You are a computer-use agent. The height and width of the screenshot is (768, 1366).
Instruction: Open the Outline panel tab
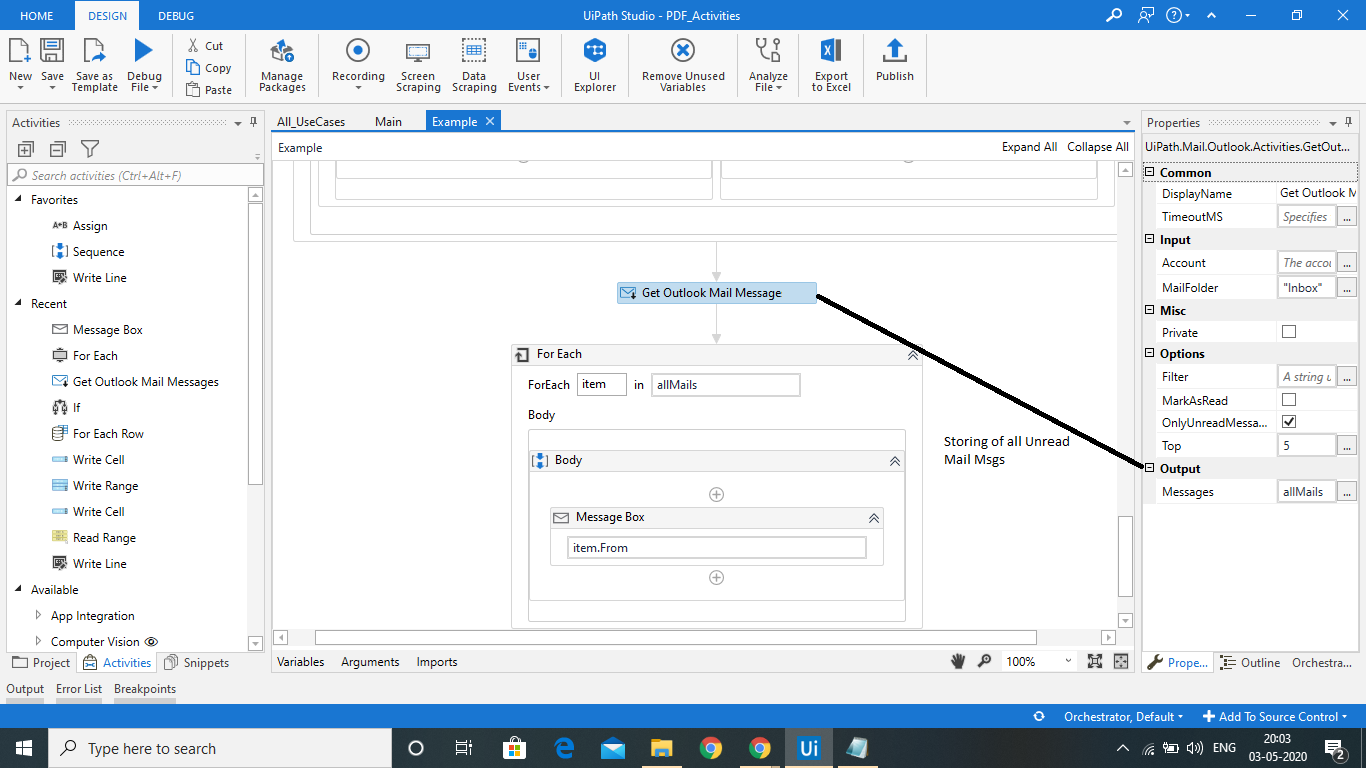(1250, 662)
